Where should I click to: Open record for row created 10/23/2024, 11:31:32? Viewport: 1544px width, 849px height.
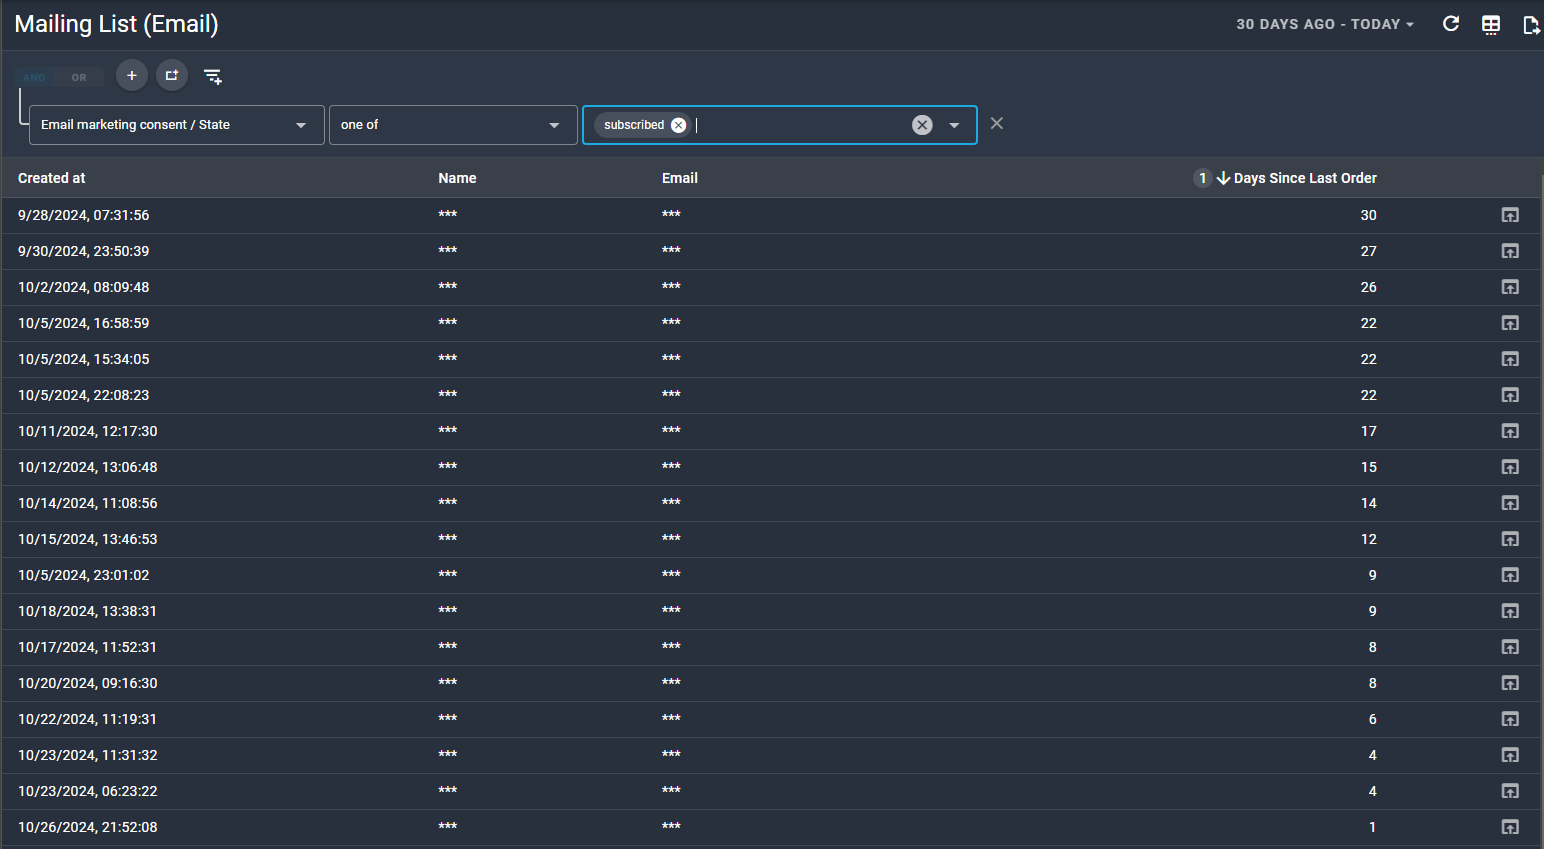coord(1510,755)
